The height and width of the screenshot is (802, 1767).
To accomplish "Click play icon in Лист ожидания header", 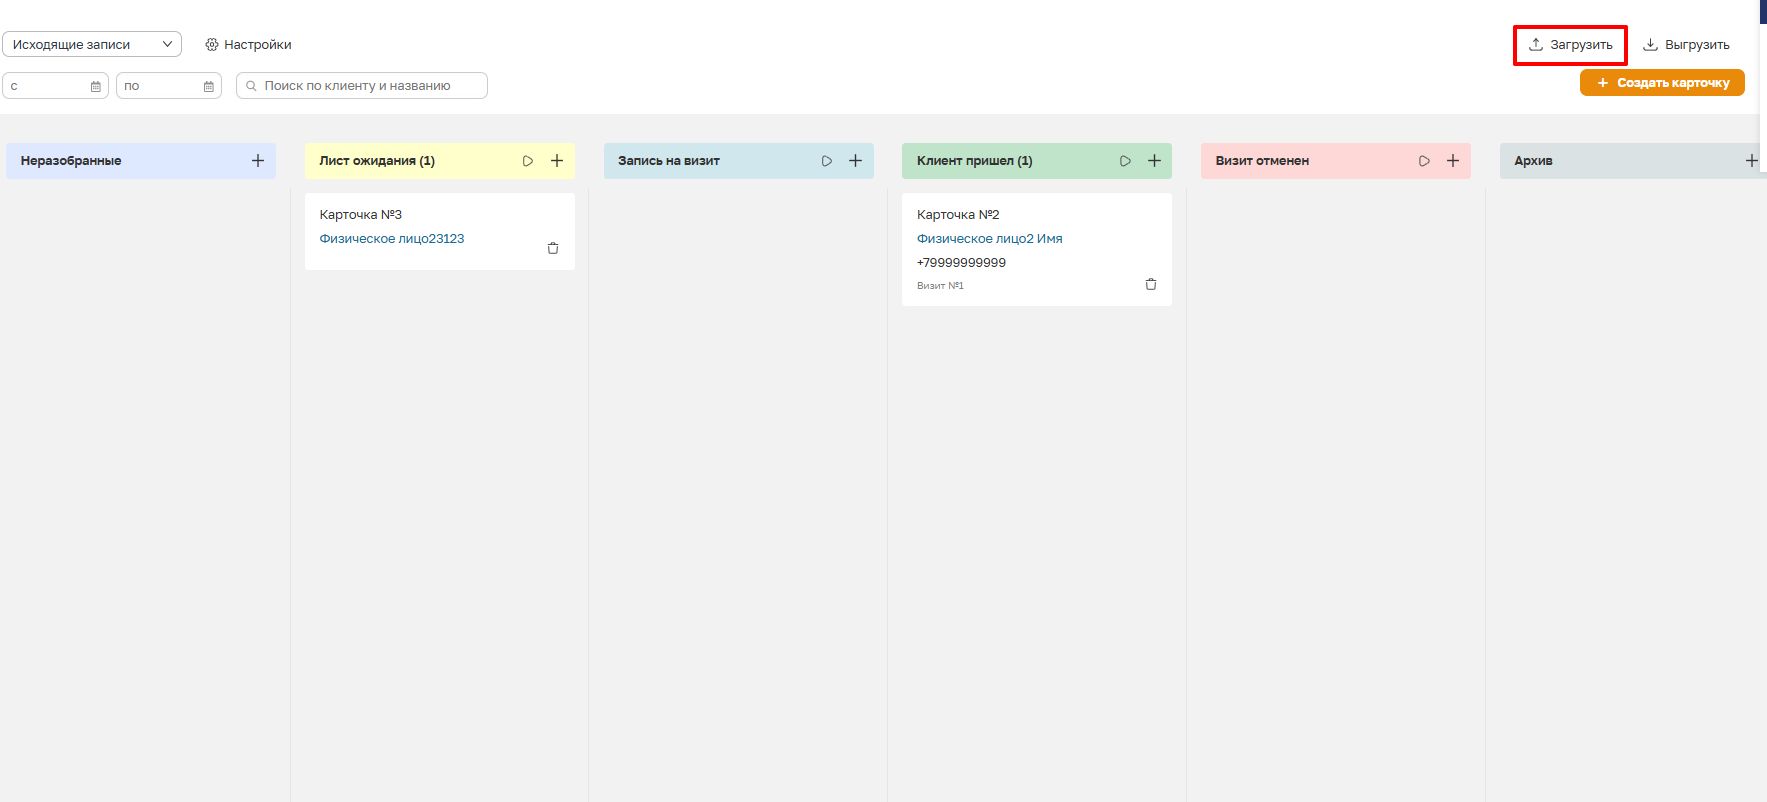I will point(528,161).
